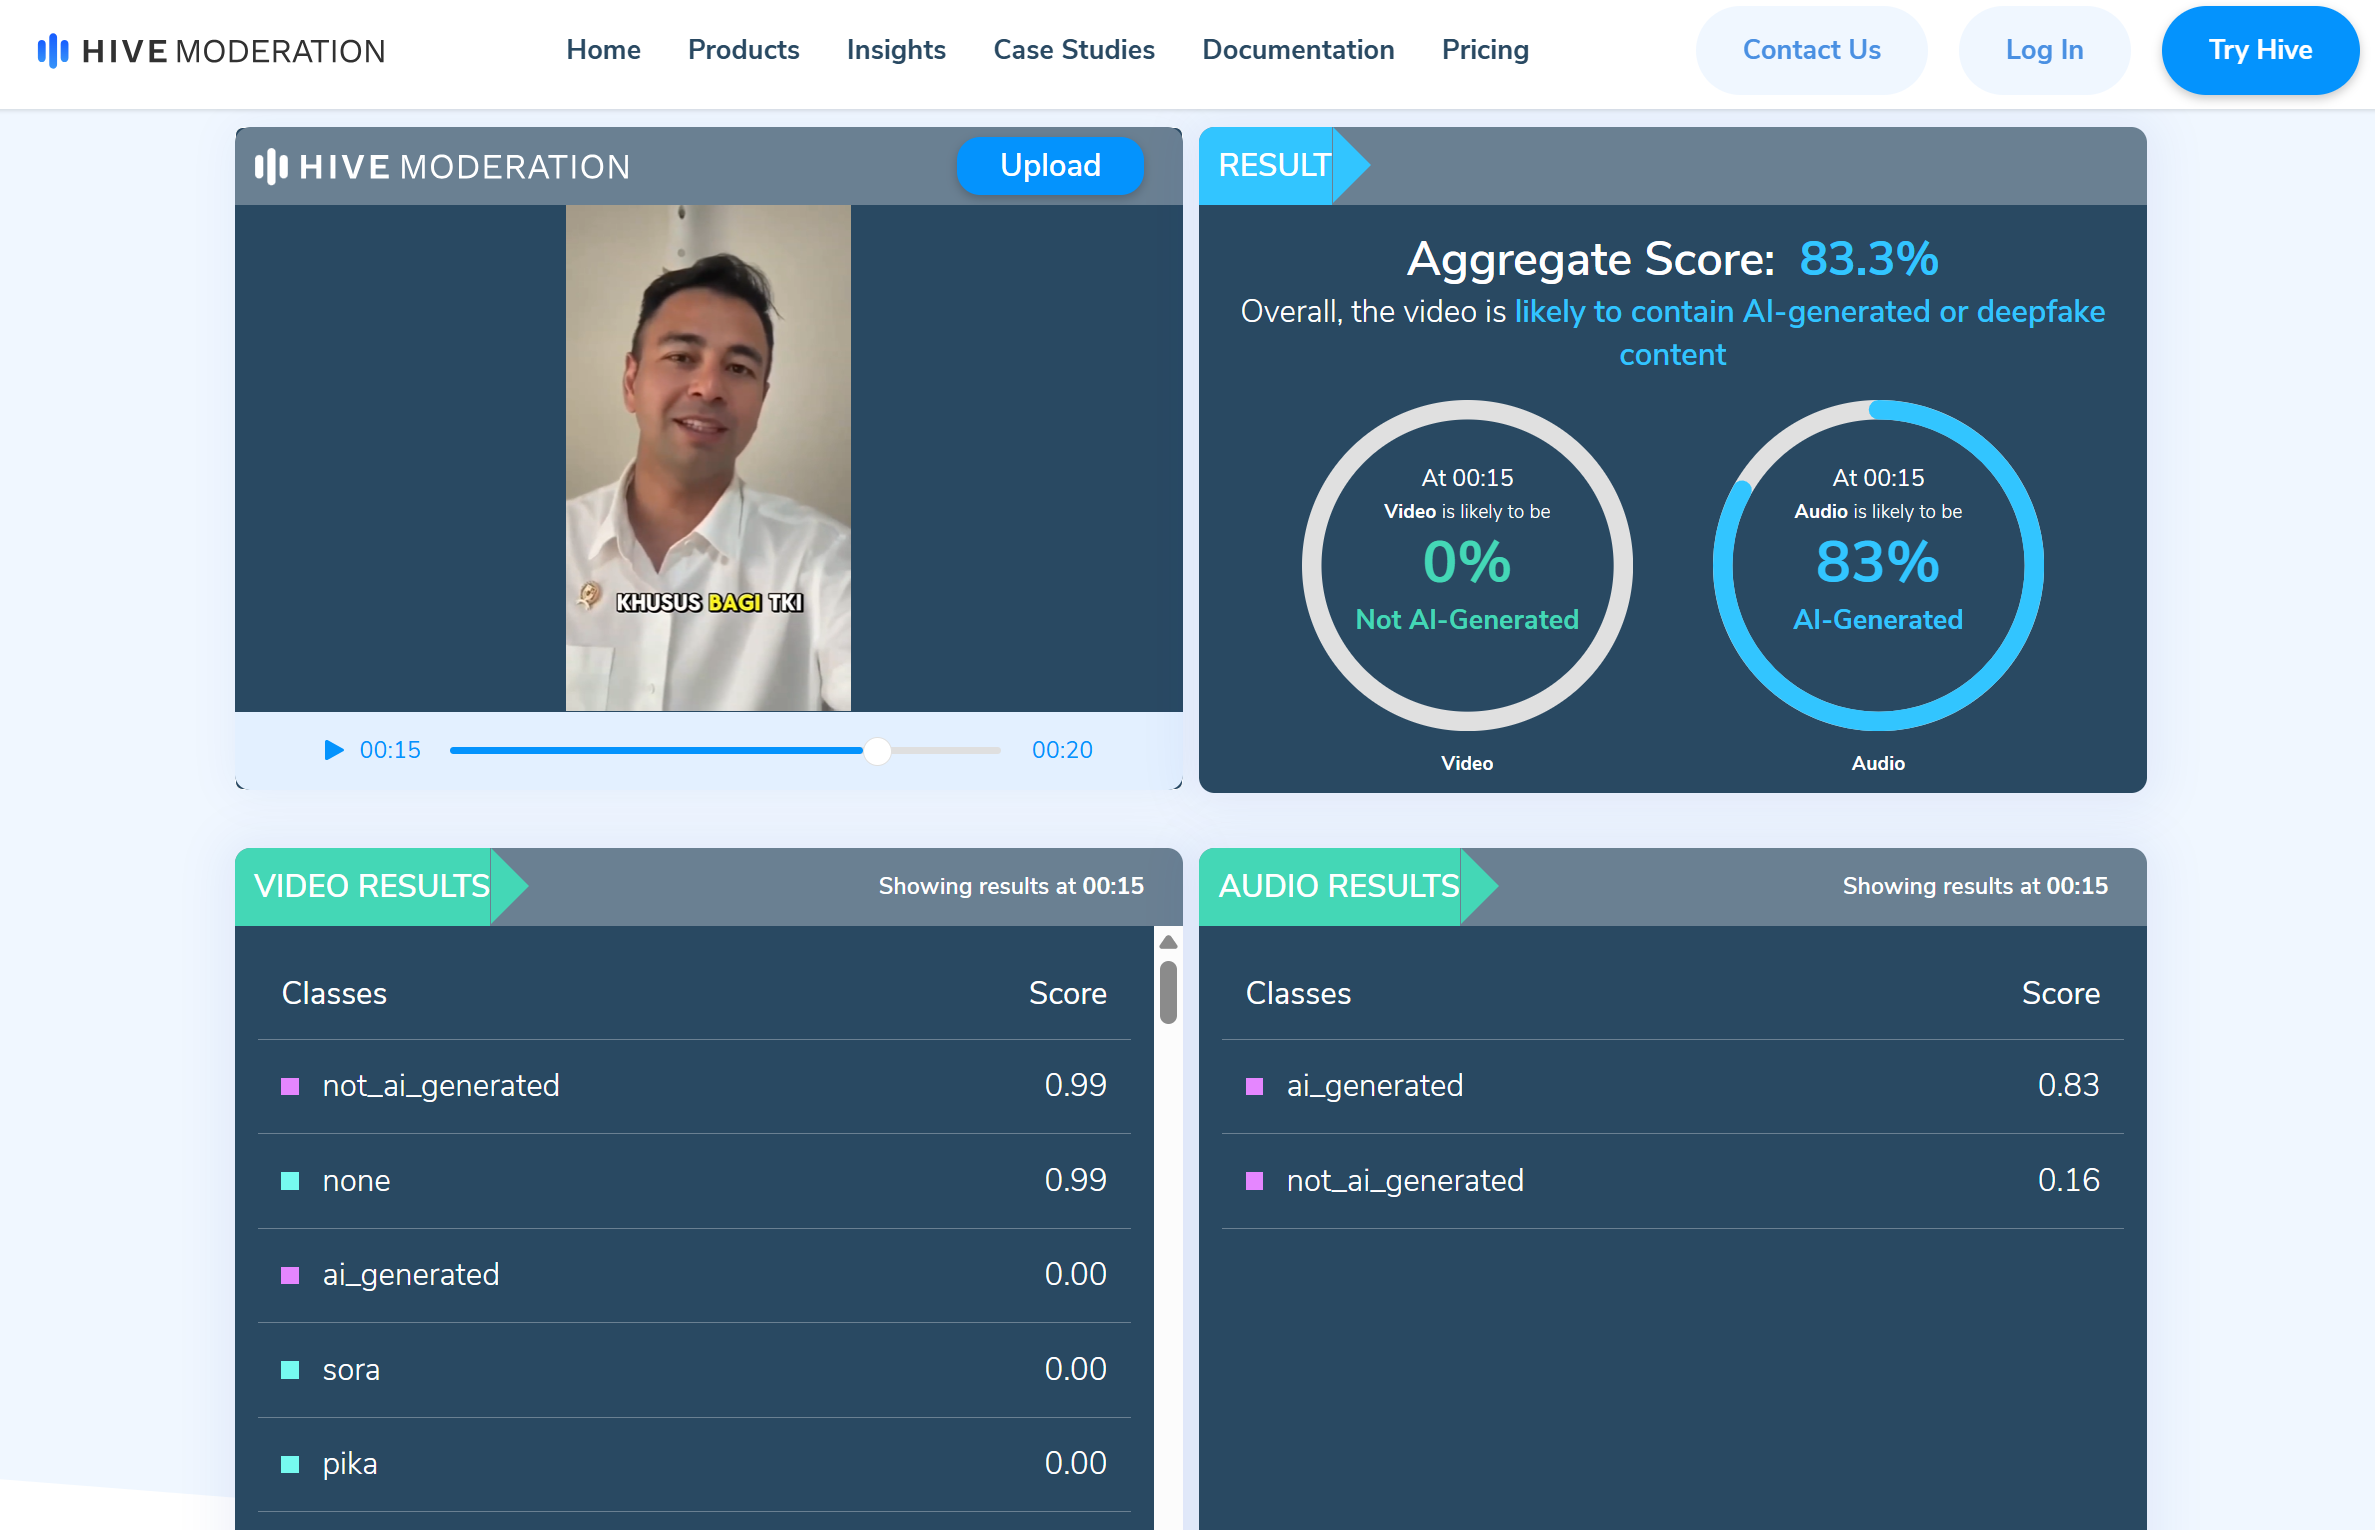Open the Documentation nav item
The width and height of the screenshot is (2375, 1530).
(x=1297, y=50)
